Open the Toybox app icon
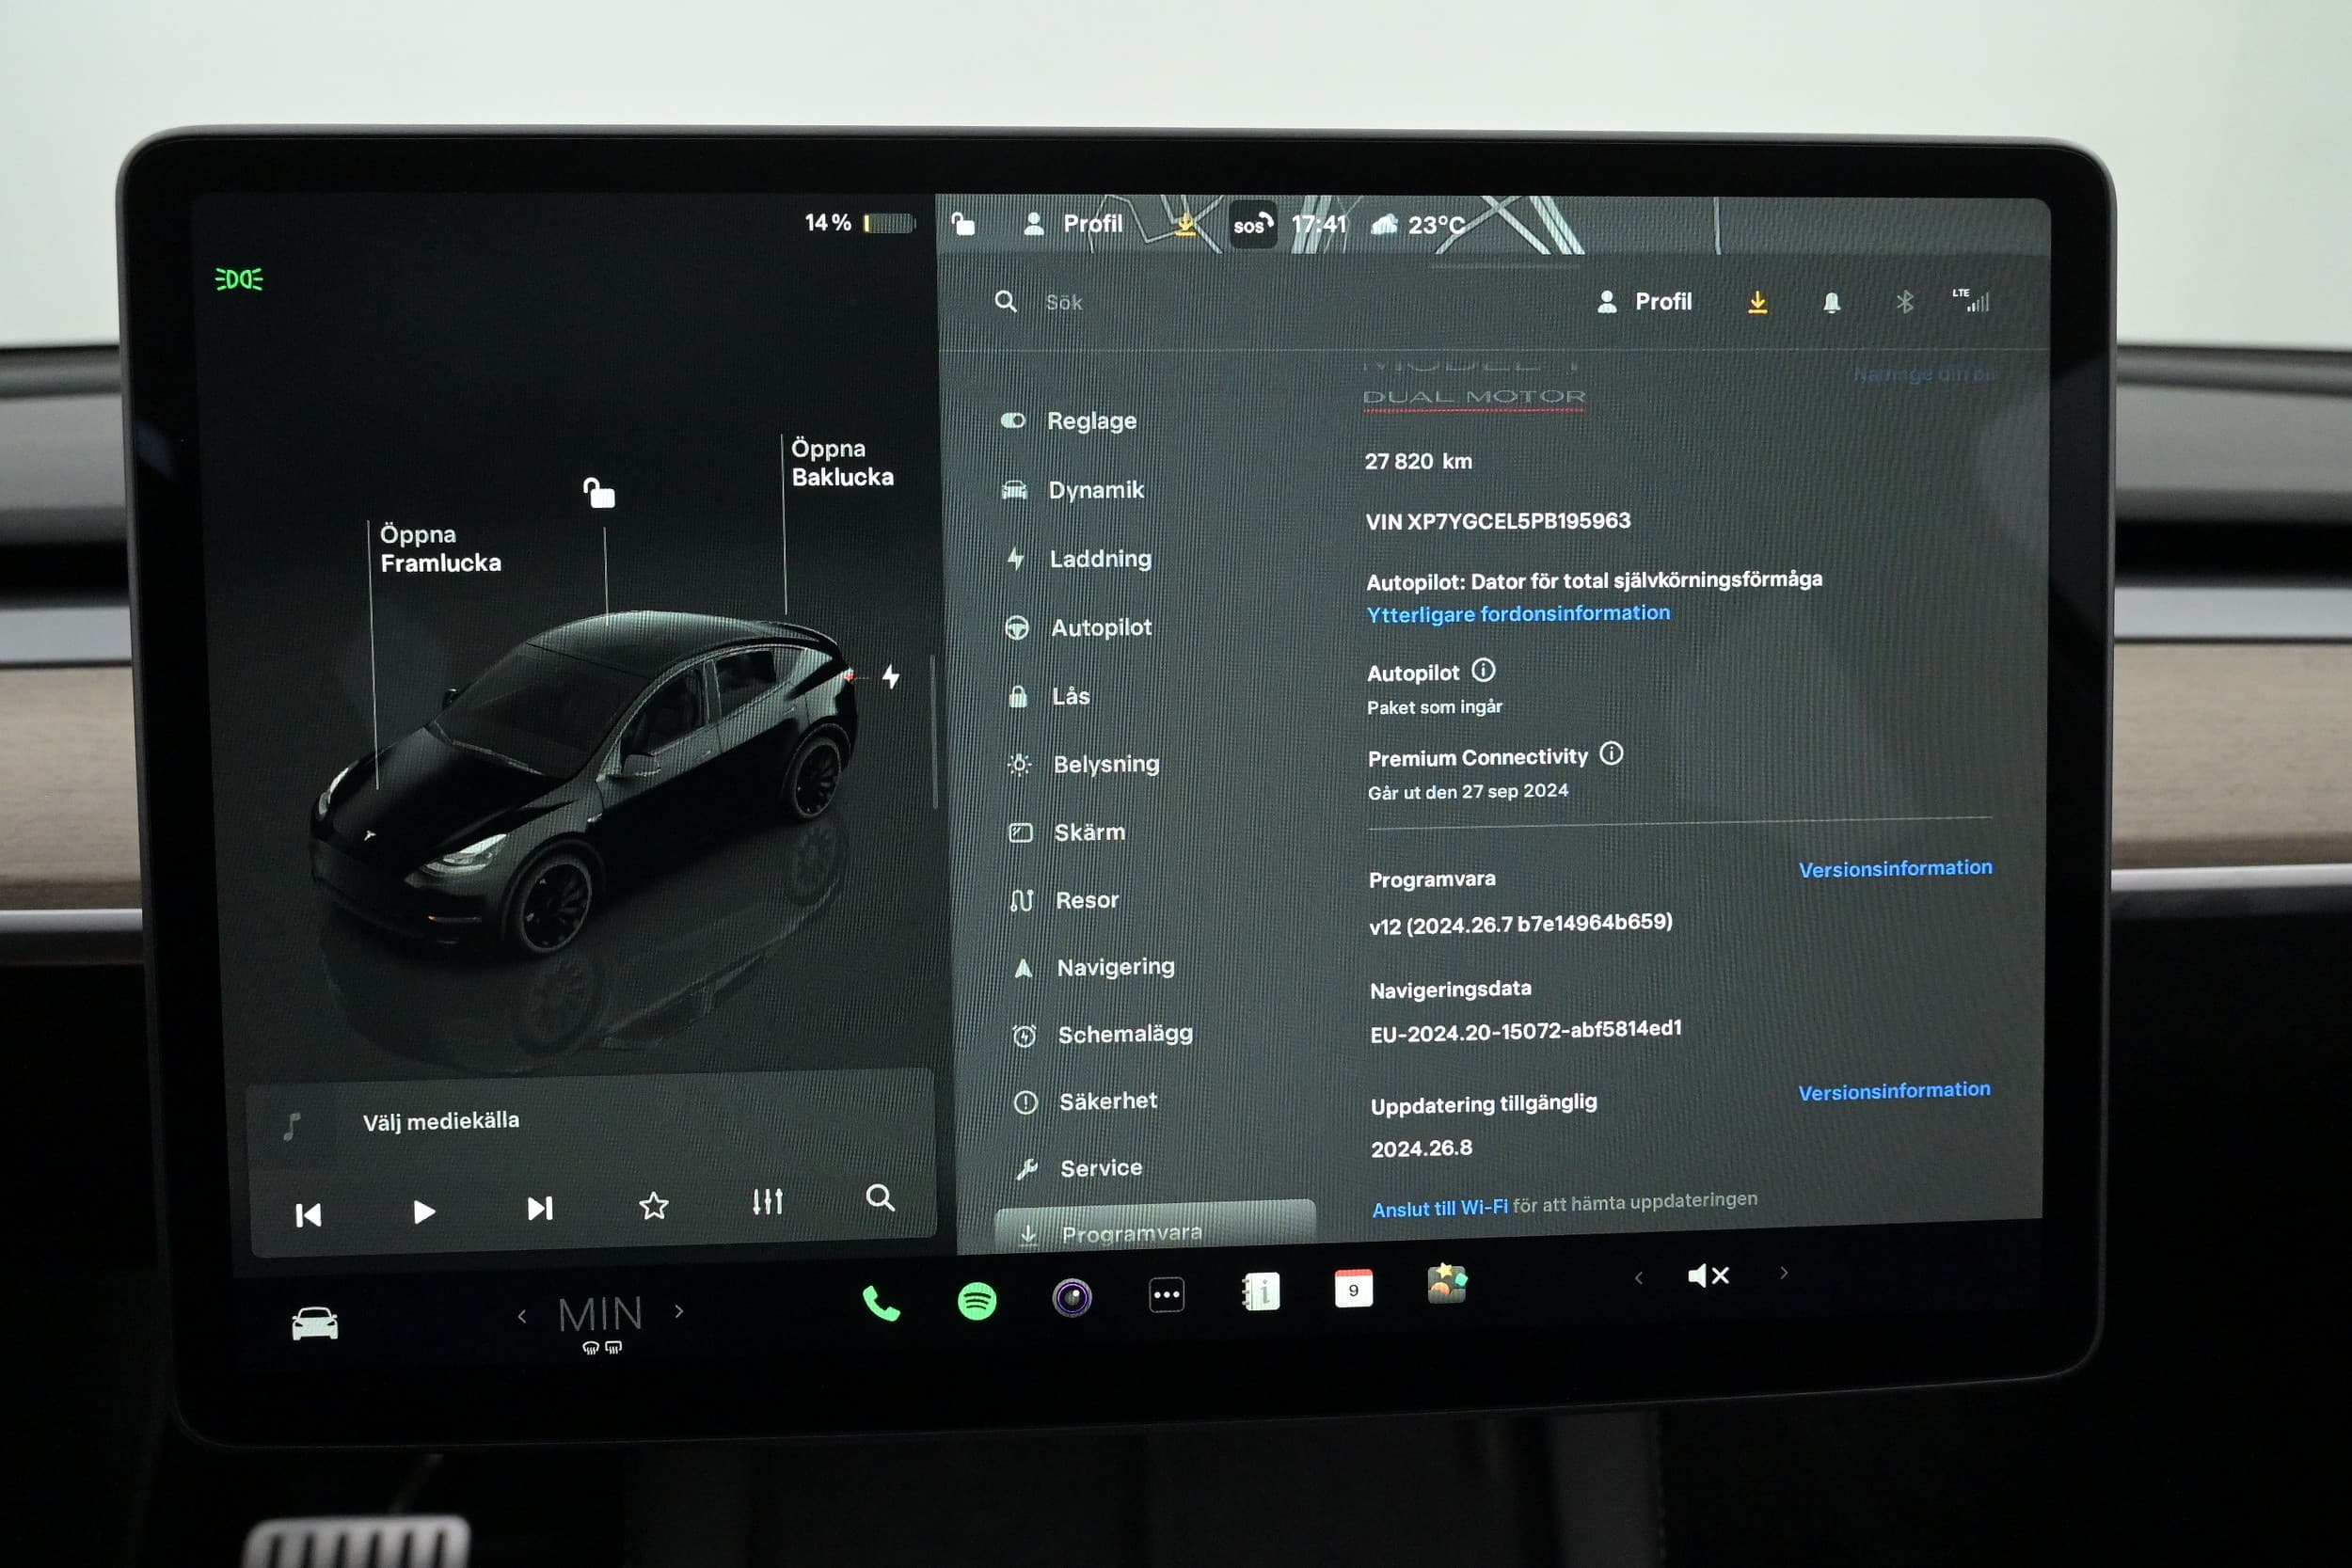 (x=1446, y=1284)
